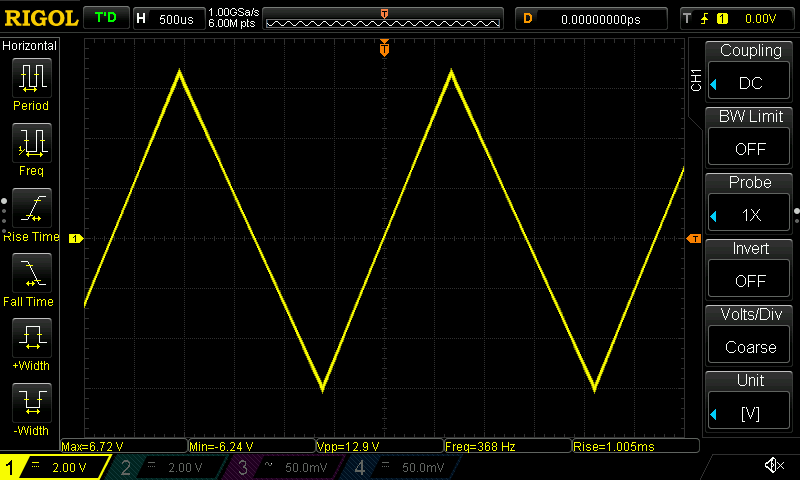This screenshot has width=800, height=480.
Task: Click the trigger source channel 1 badge
Action: (722, 19)
